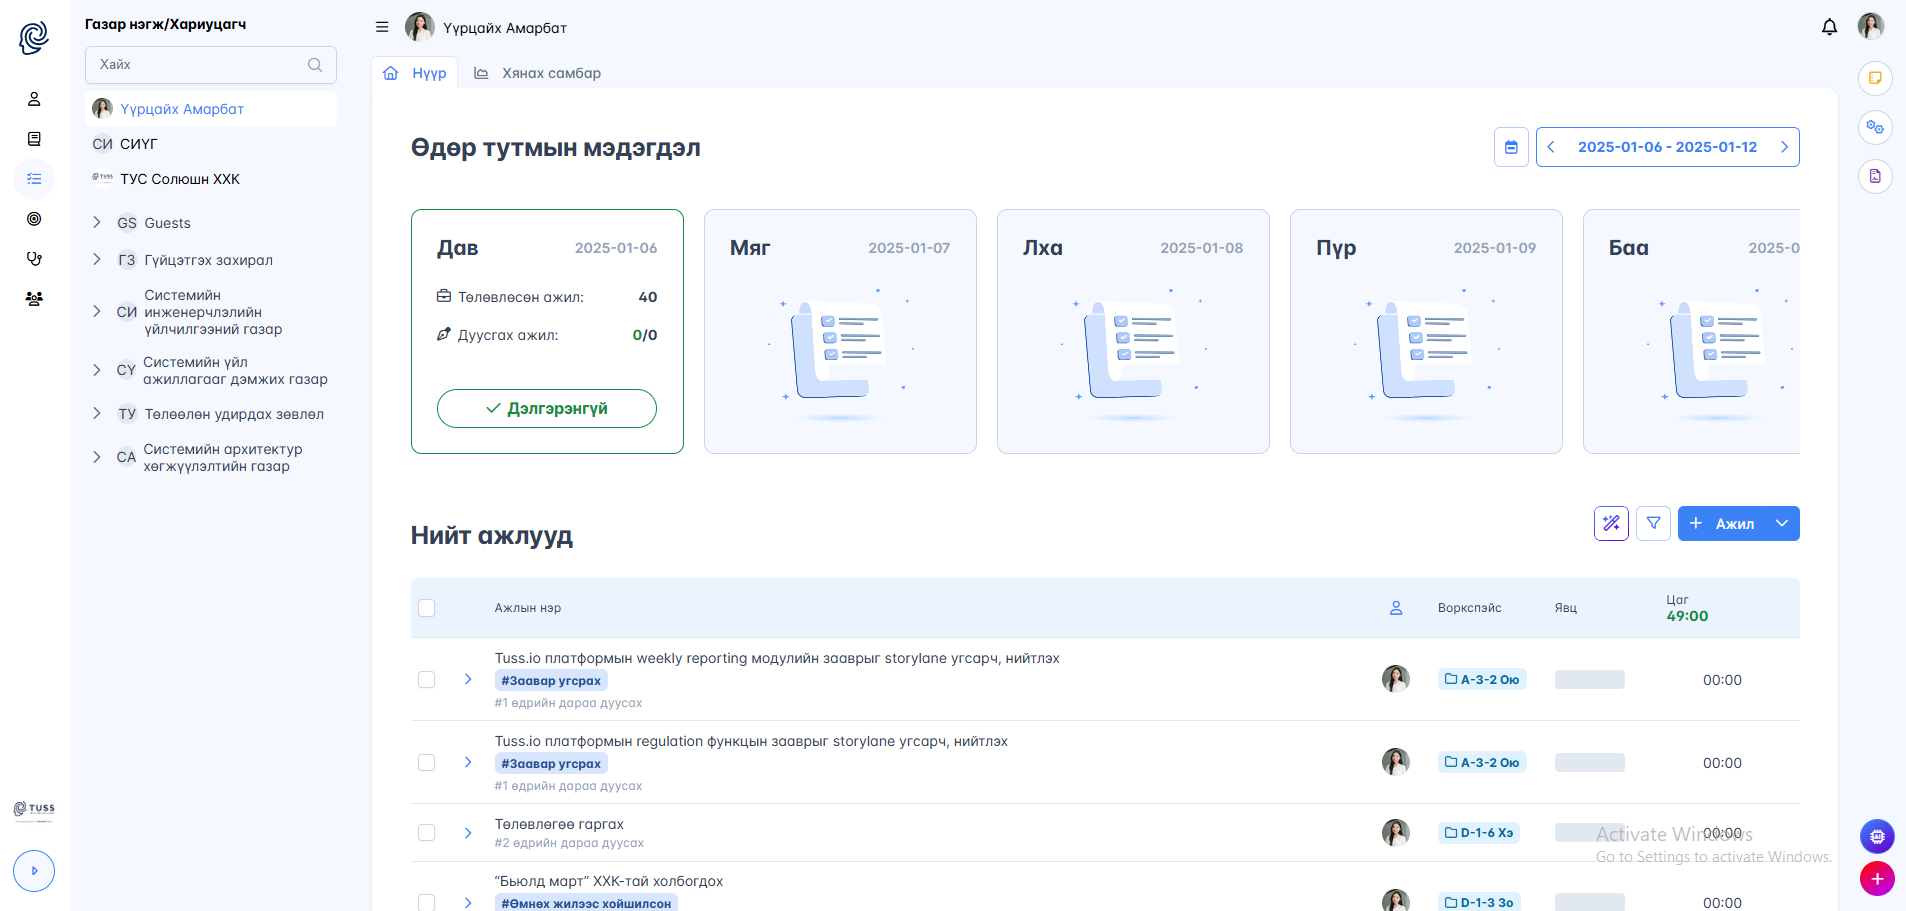Toggle the hamburger menu icon
This screenshot has width=1906, height=911.
pos(382,27)
